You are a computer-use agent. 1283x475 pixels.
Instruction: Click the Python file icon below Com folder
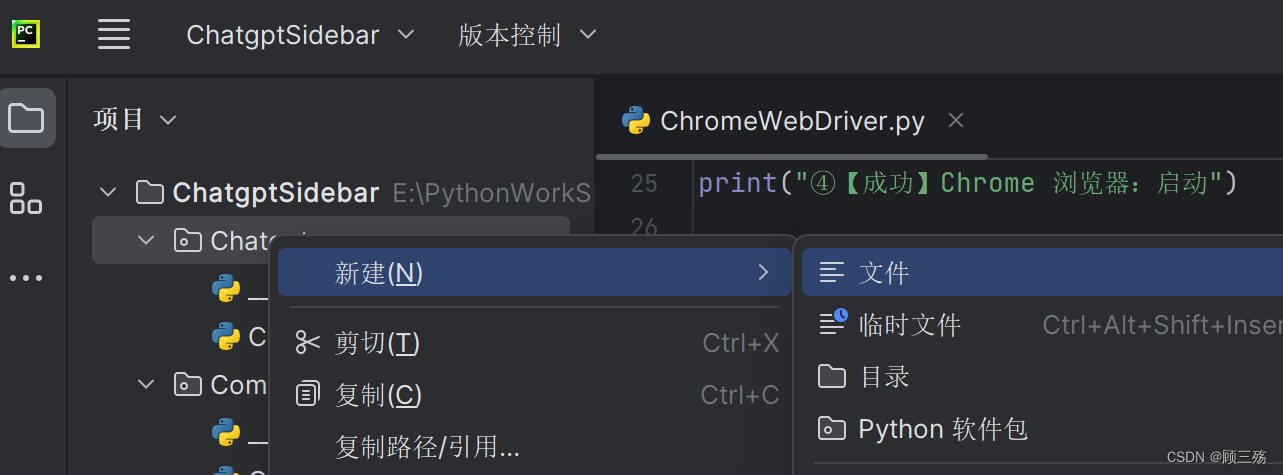coord(226,432)
